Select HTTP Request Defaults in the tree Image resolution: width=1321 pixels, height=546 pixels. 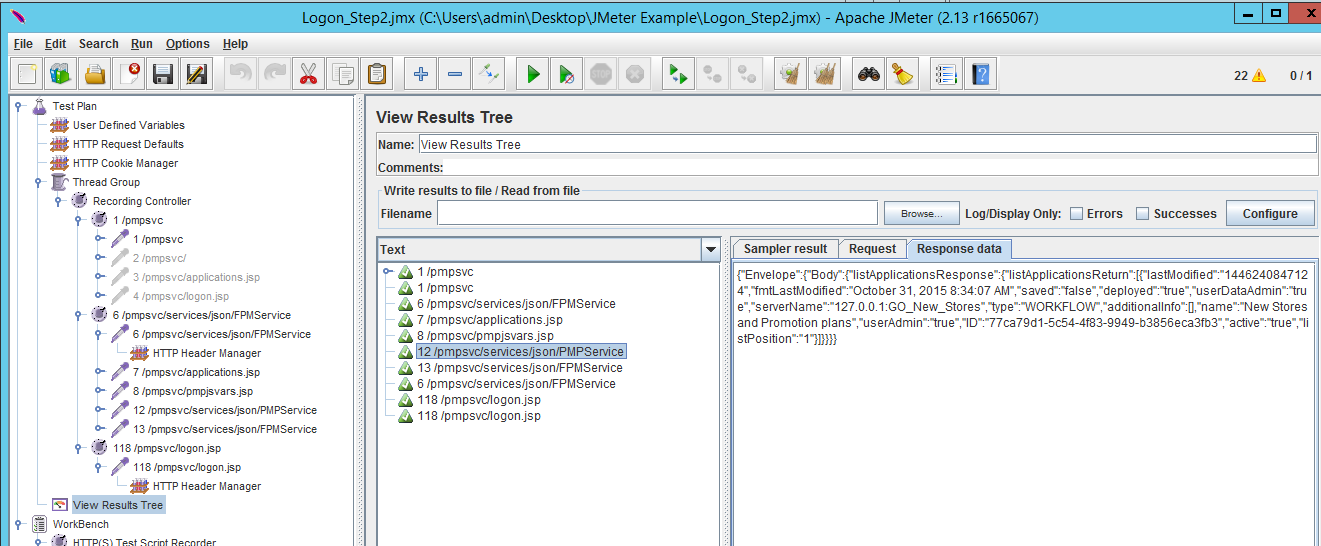click(128, 144)
